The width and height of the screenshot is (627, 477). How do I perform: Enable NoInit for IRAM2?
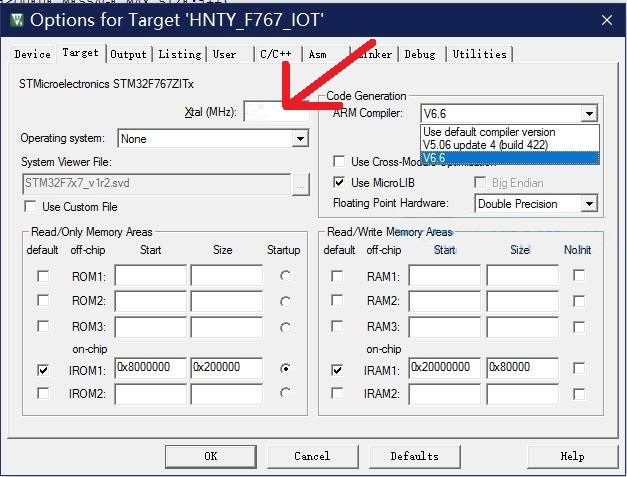click(579, 394)
